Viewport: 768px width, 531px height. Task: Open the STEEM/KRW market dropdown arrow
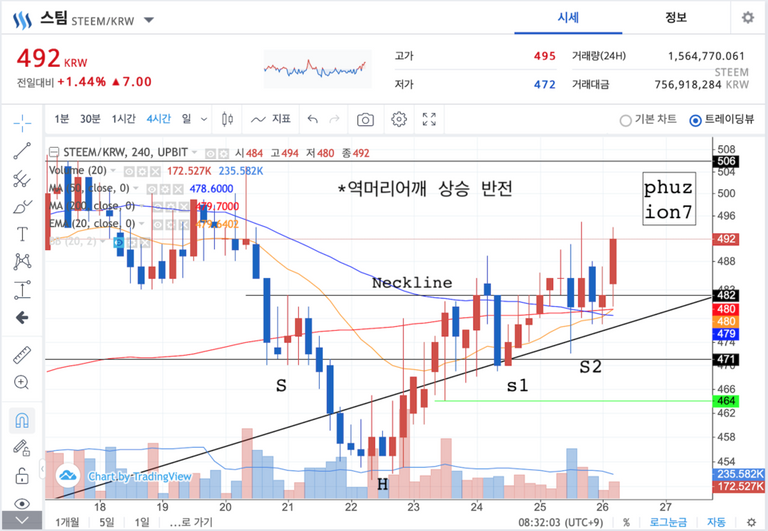click(149, 21)
